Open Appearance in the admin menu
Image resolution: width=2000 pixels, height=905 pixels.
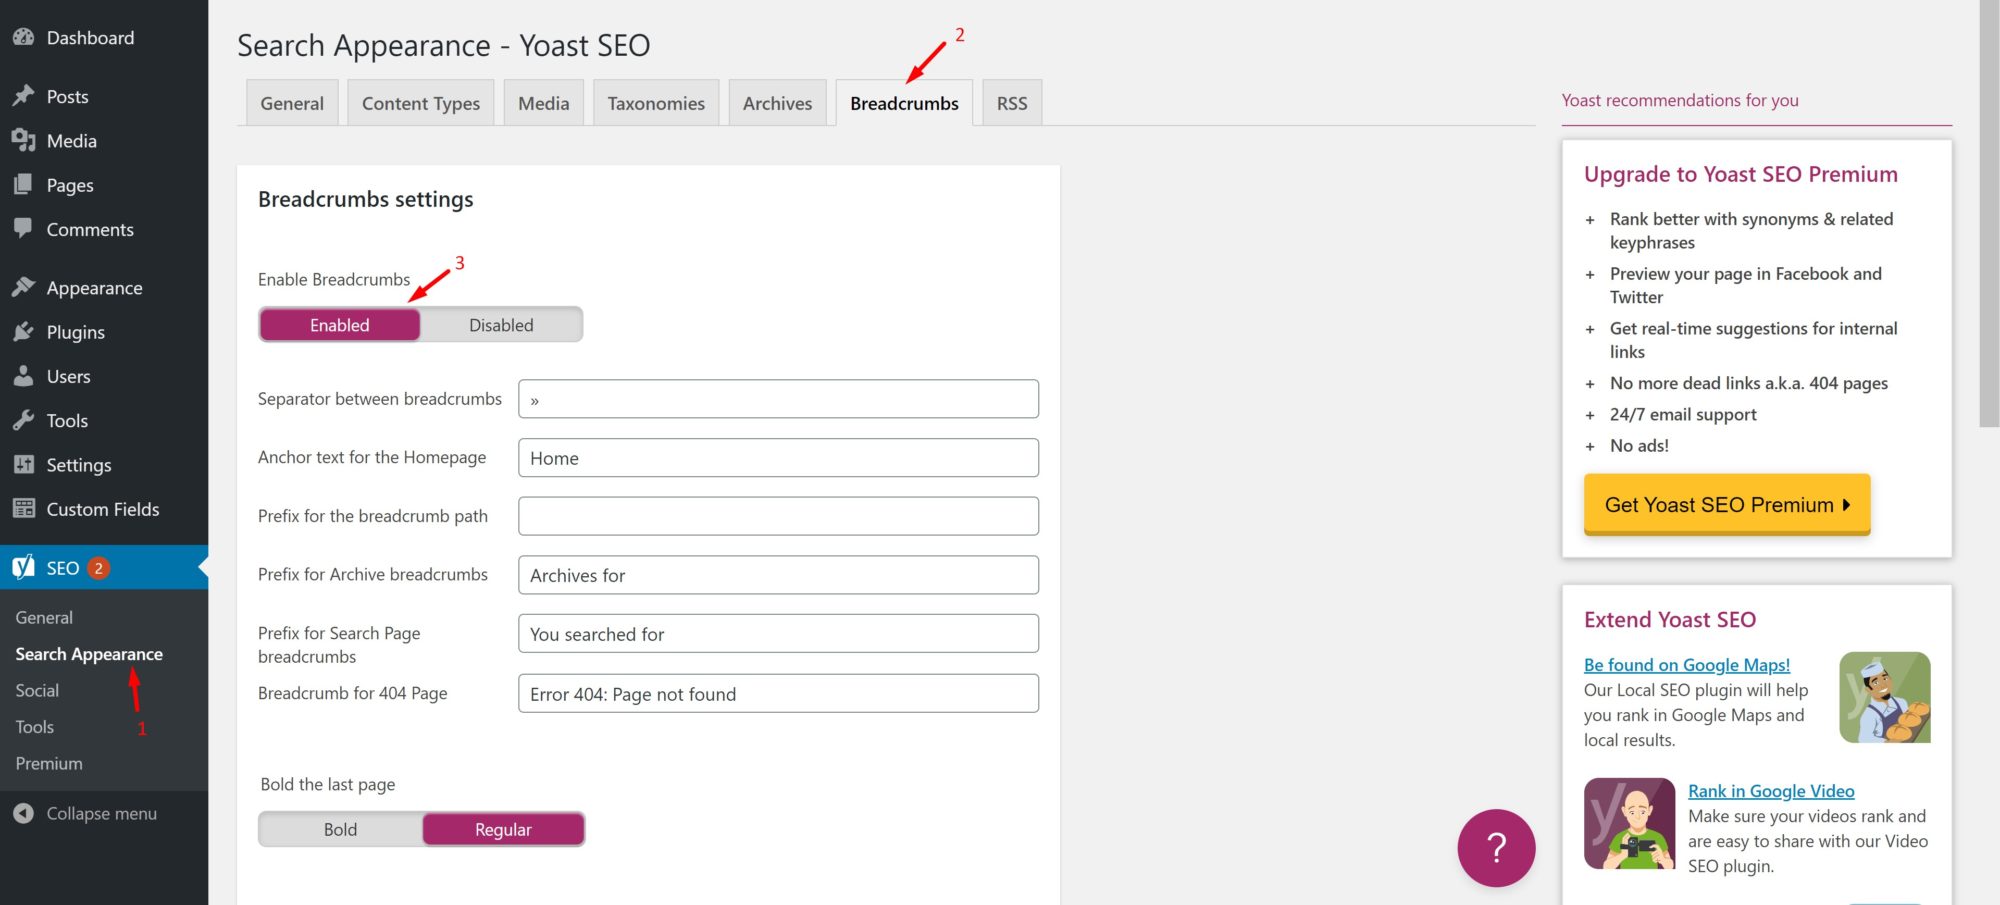[x=104, y=288]
